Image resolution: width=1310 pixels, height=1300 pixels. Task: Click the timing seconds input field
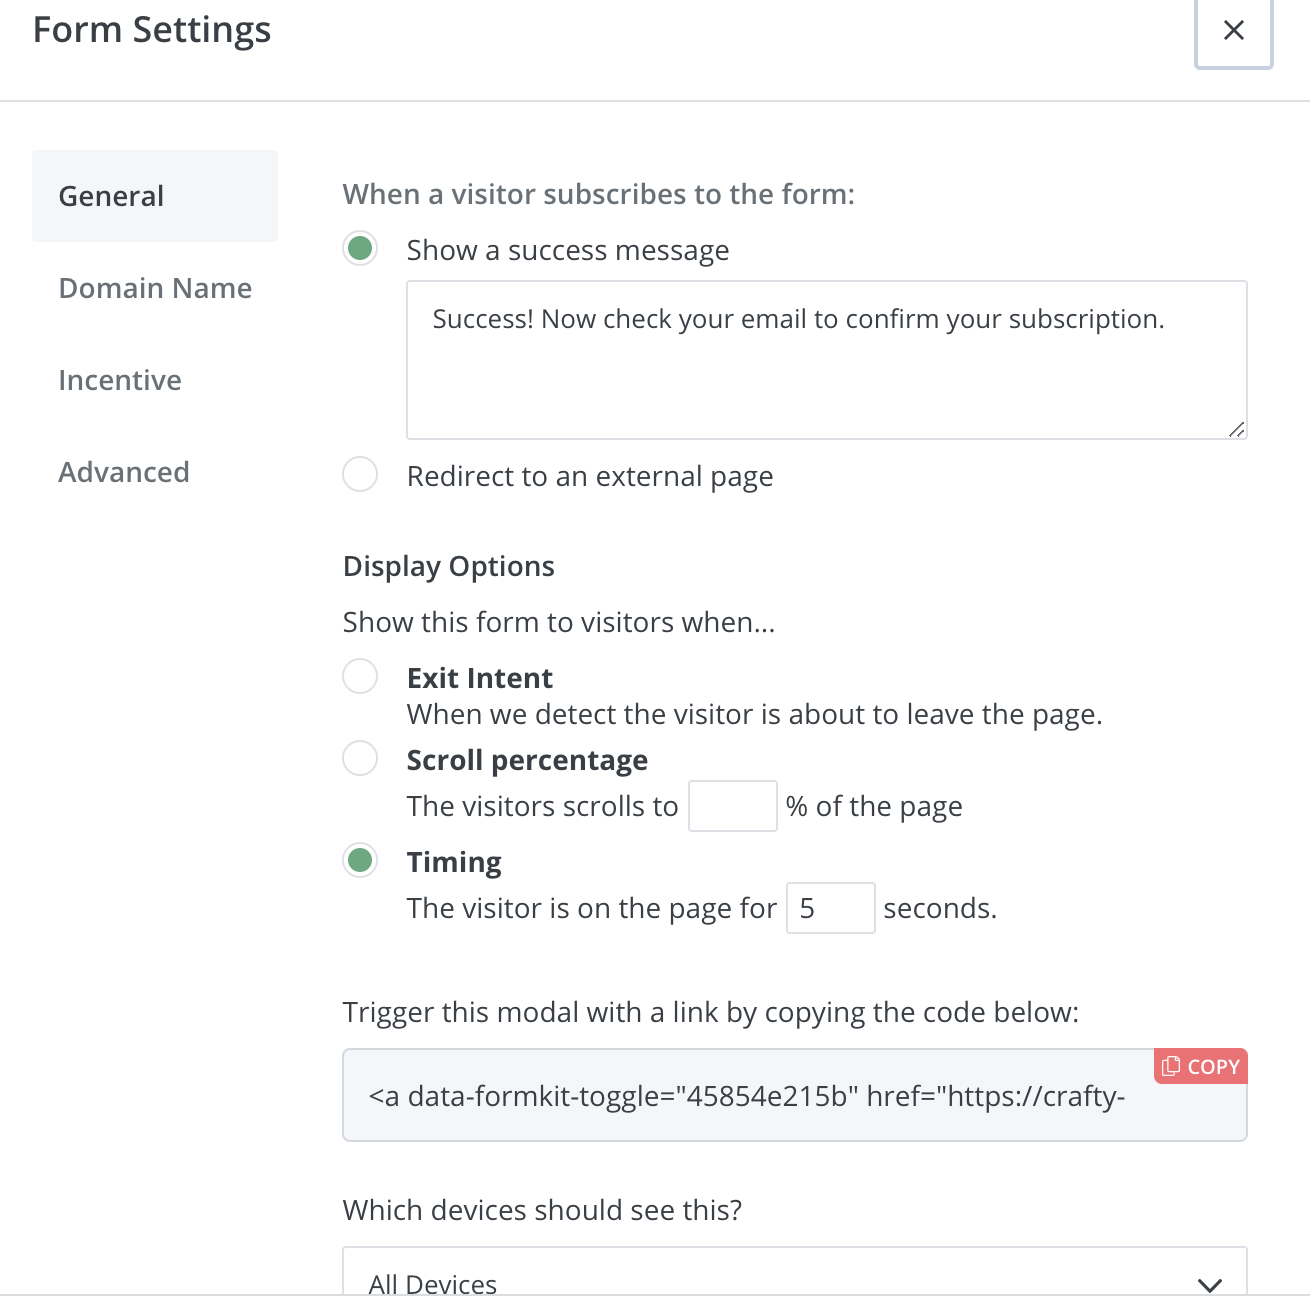click(831, 908)
